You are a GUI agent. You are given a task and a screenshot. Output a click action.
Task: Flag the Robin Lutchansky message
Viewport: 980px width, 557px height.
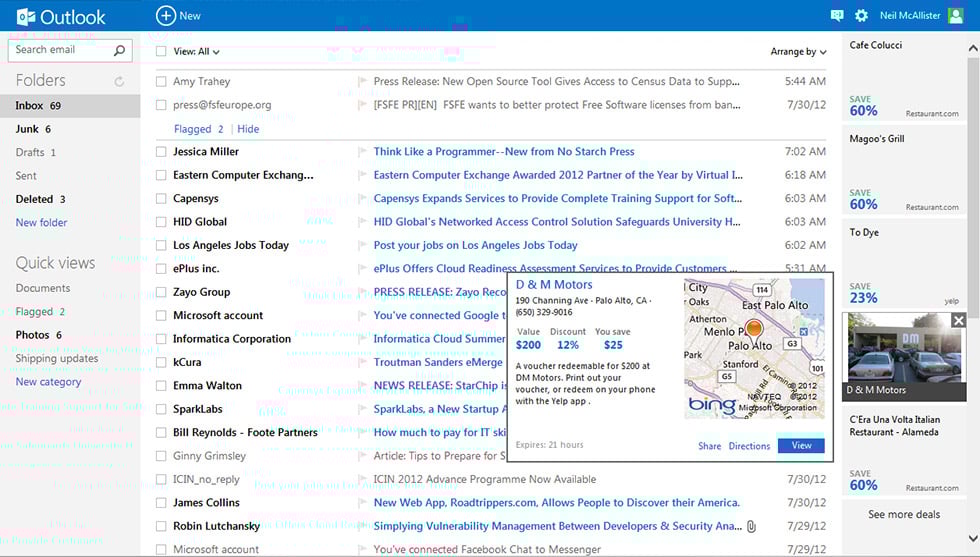pos(362,526)
